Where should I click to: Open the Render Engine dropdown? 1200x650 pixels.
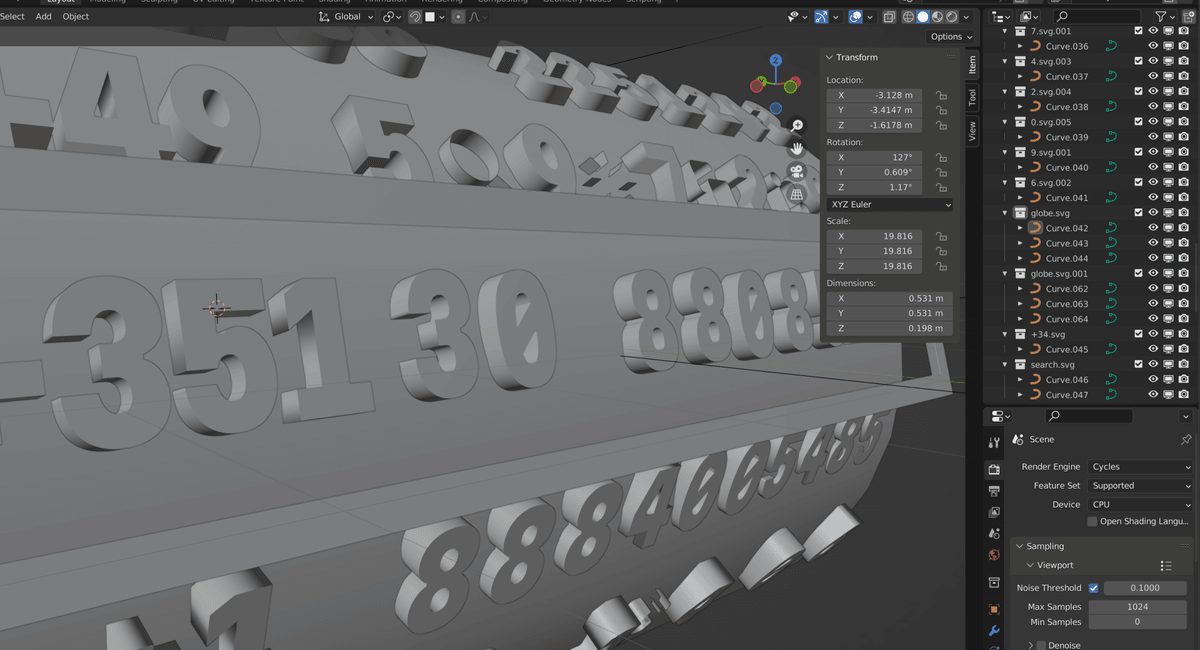pos(1140,466)
